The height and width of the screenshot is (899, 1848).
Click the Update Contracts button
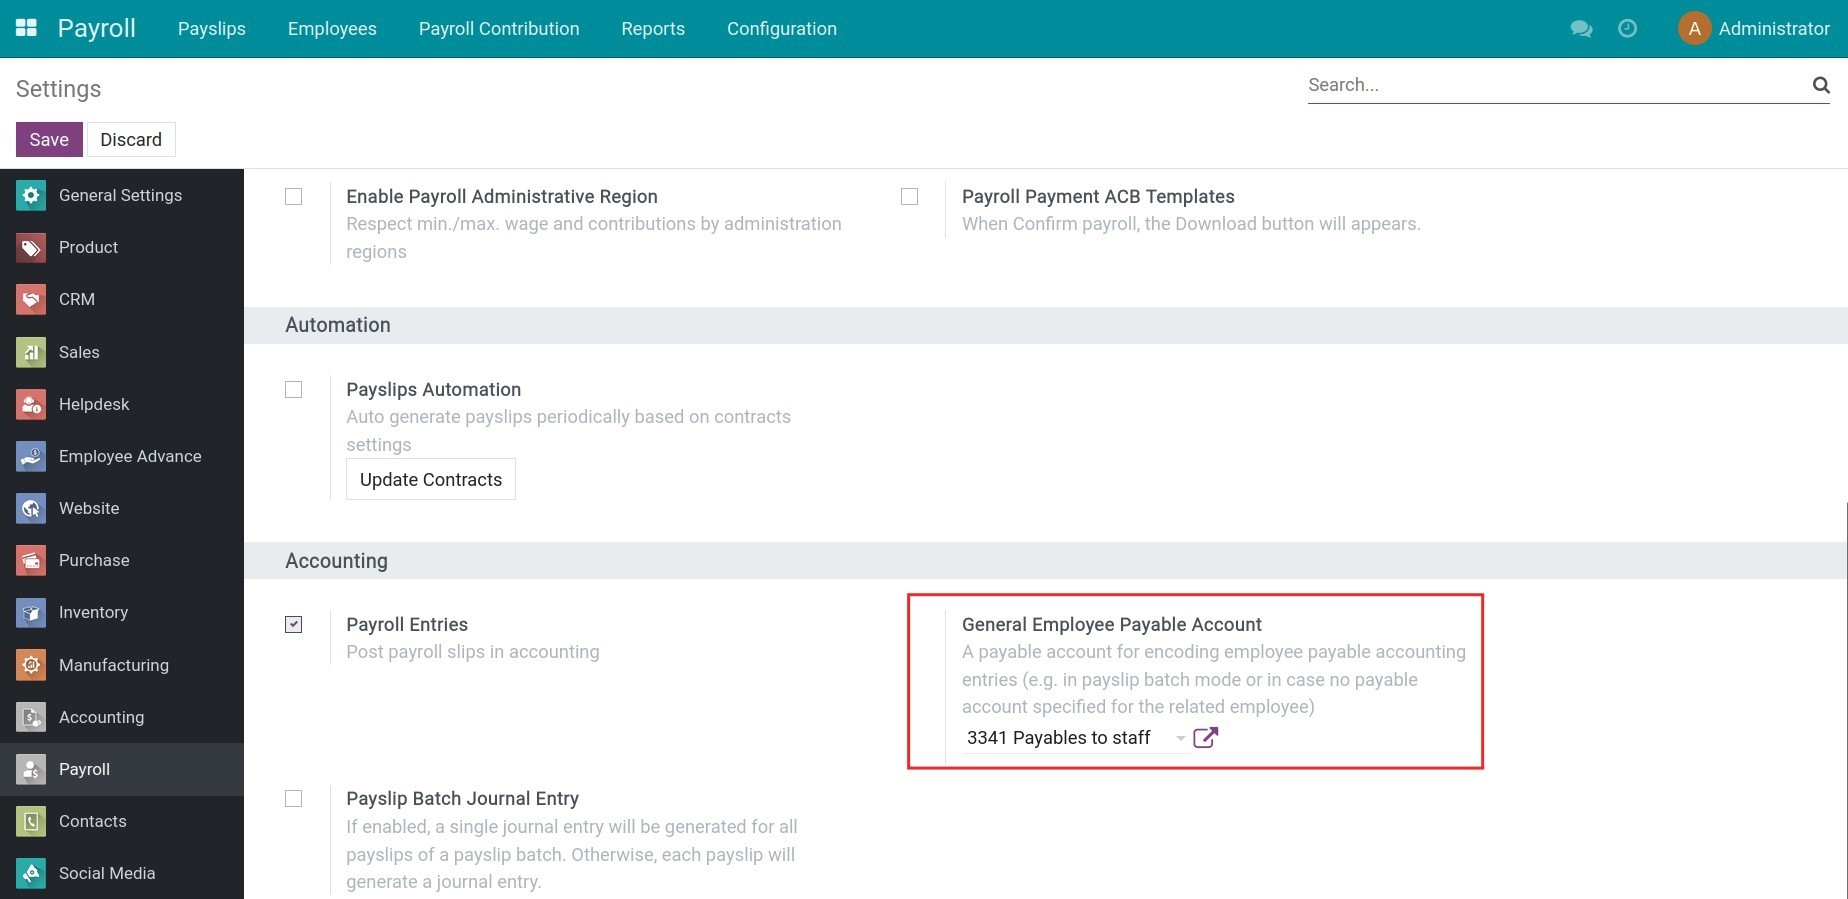[430, 479]
